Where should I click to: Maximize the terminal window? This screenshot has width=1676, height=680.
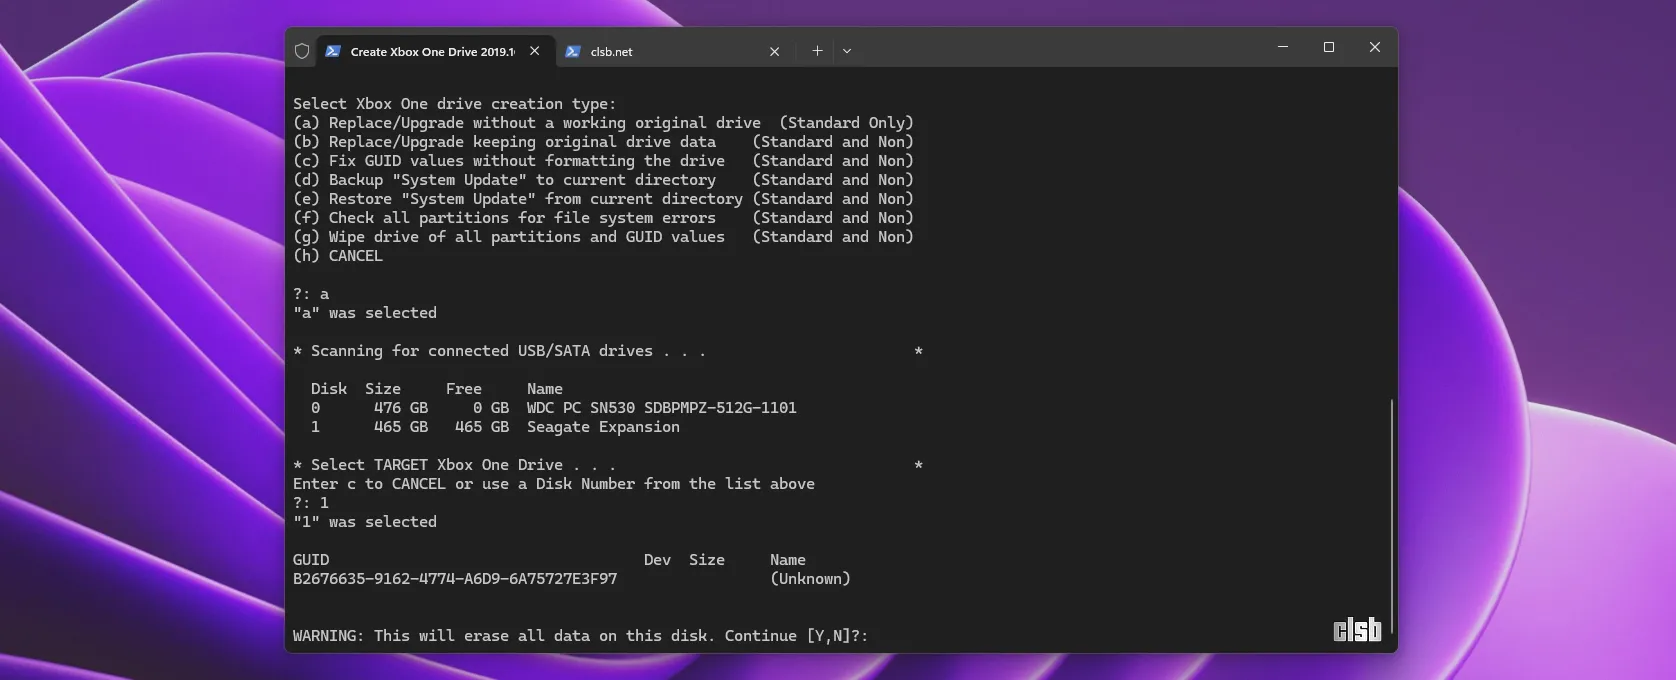[x=1329, y=47]
